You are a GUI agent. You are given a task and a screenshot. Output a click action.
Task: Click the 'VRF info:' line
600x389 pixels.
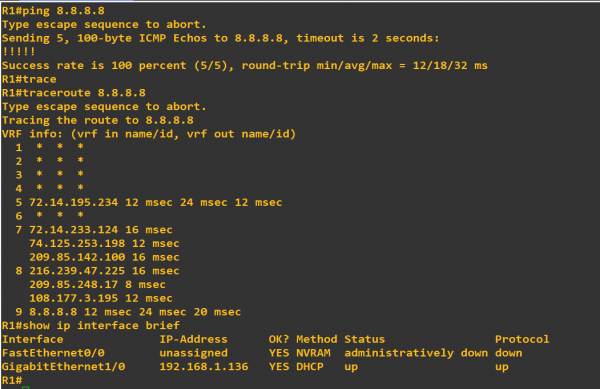point(149,134)
